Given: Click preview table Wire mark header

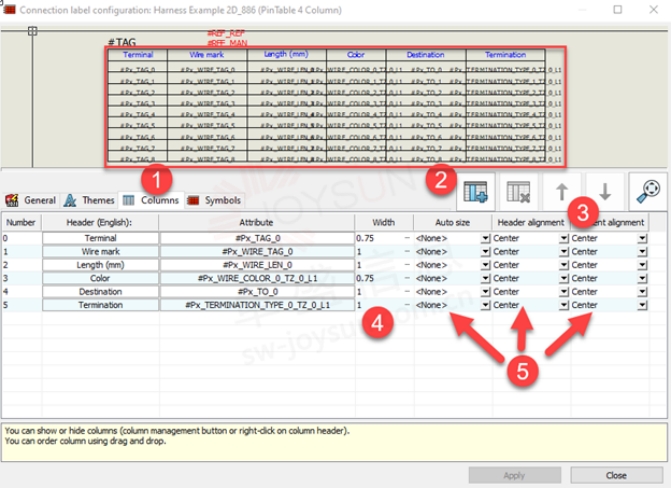Looking at the screenshot, I should [207, 55].
